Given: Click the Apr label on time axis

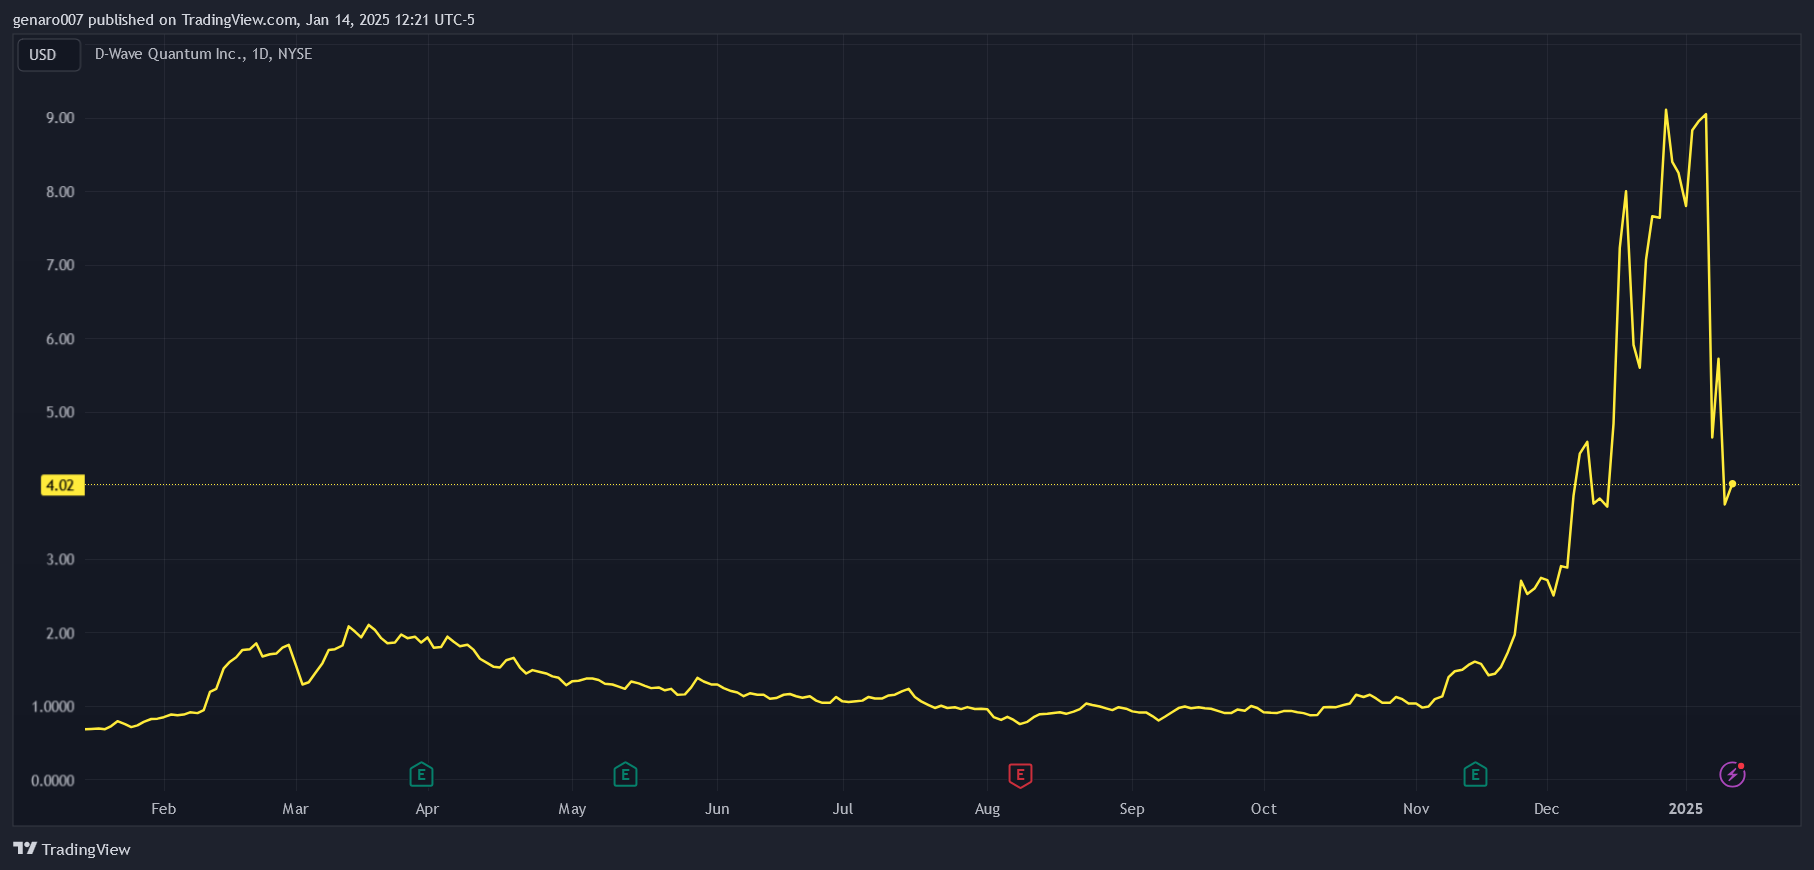Looking at the screenshot, I should [x=427, y=809].
